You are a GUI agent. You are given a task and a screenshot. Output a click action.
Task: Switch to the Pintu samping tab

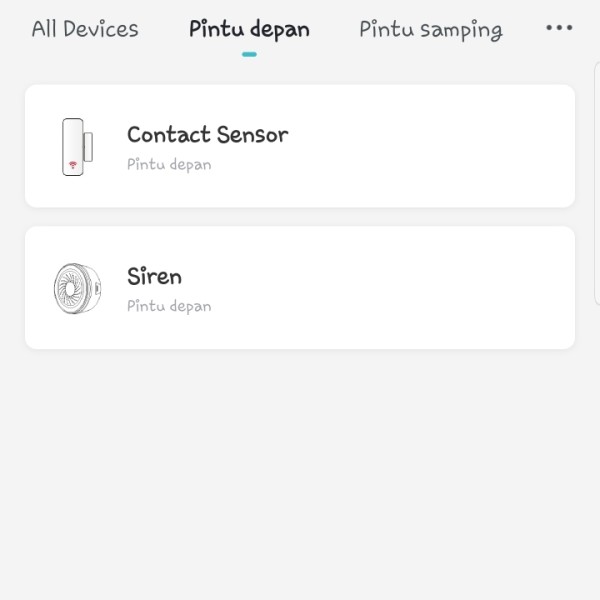click(x=431, y=30)
